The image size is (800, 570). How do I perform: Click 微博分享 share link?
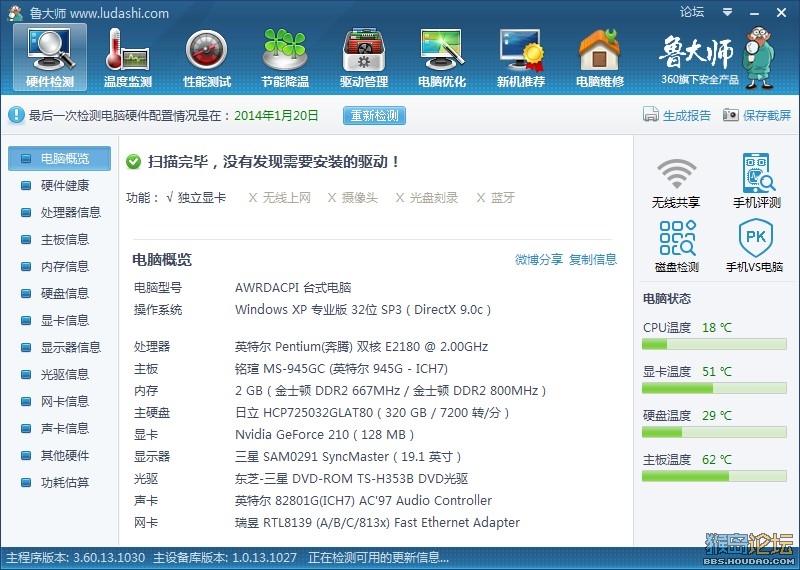coord(539,259)
